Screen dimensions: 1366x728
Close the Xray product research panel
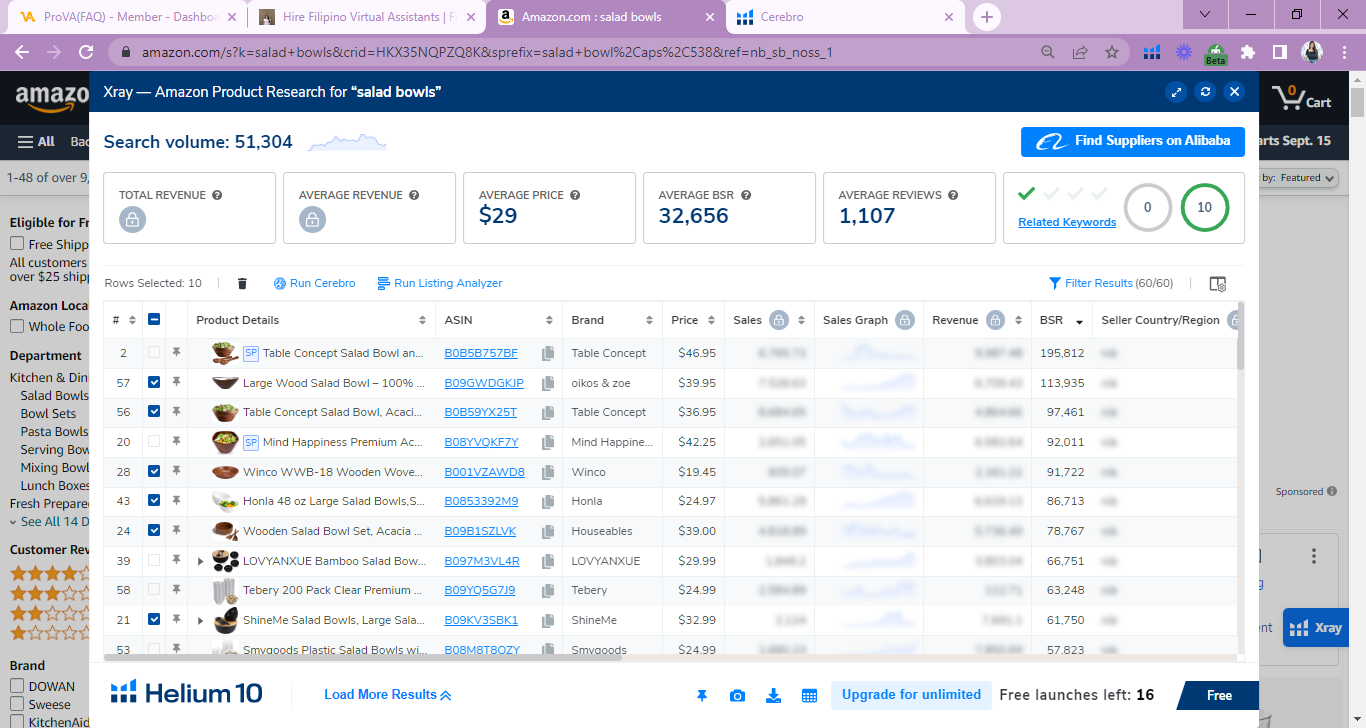click(1235, 92)
